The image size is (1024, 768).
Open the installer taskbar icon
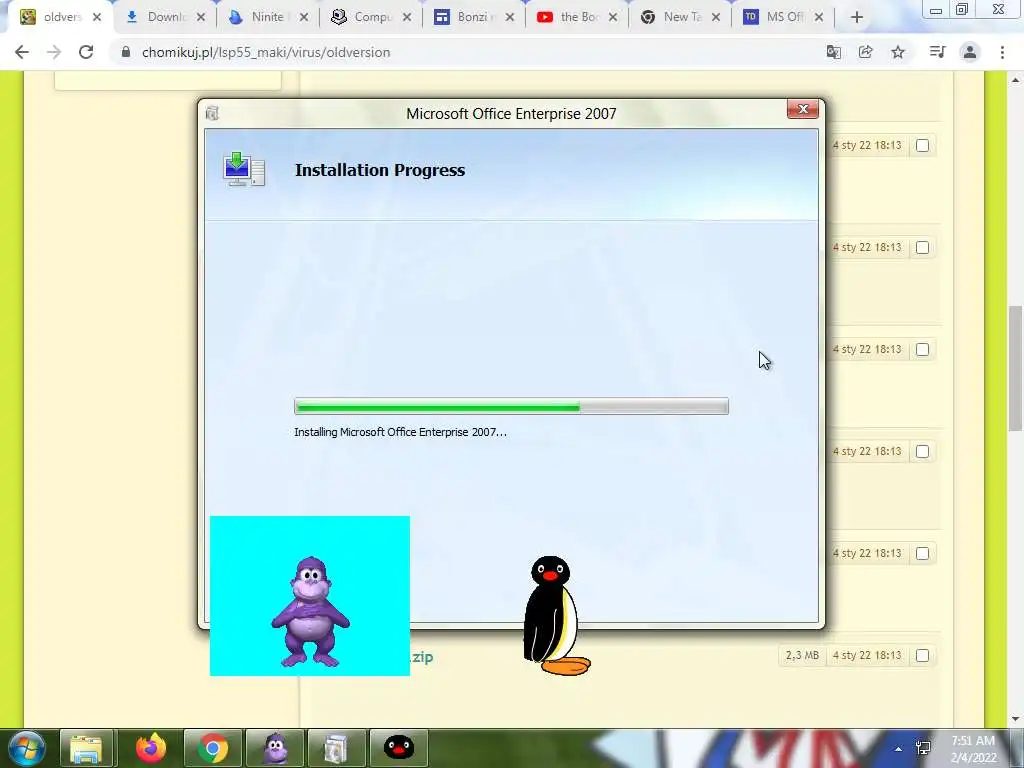tap(336, 748)
